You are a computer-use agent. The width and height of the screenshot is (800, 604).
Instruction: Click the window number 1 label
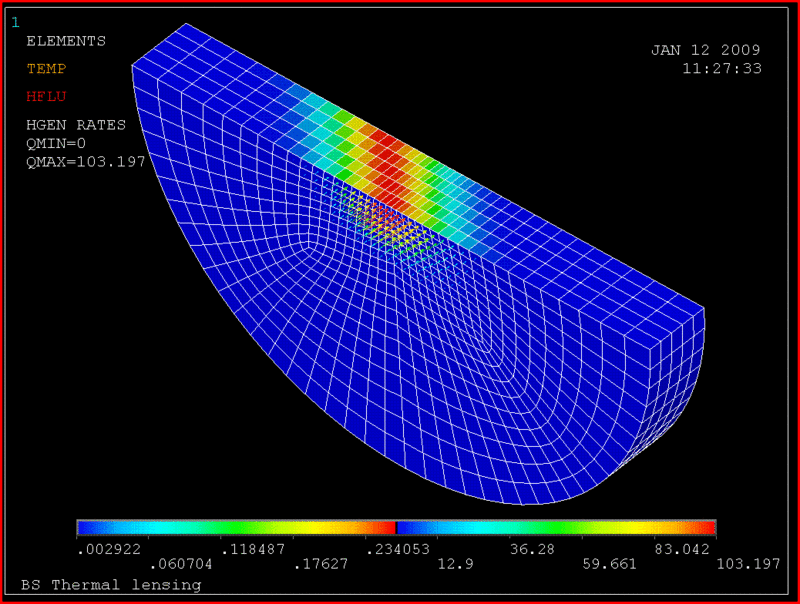point(15,22)
